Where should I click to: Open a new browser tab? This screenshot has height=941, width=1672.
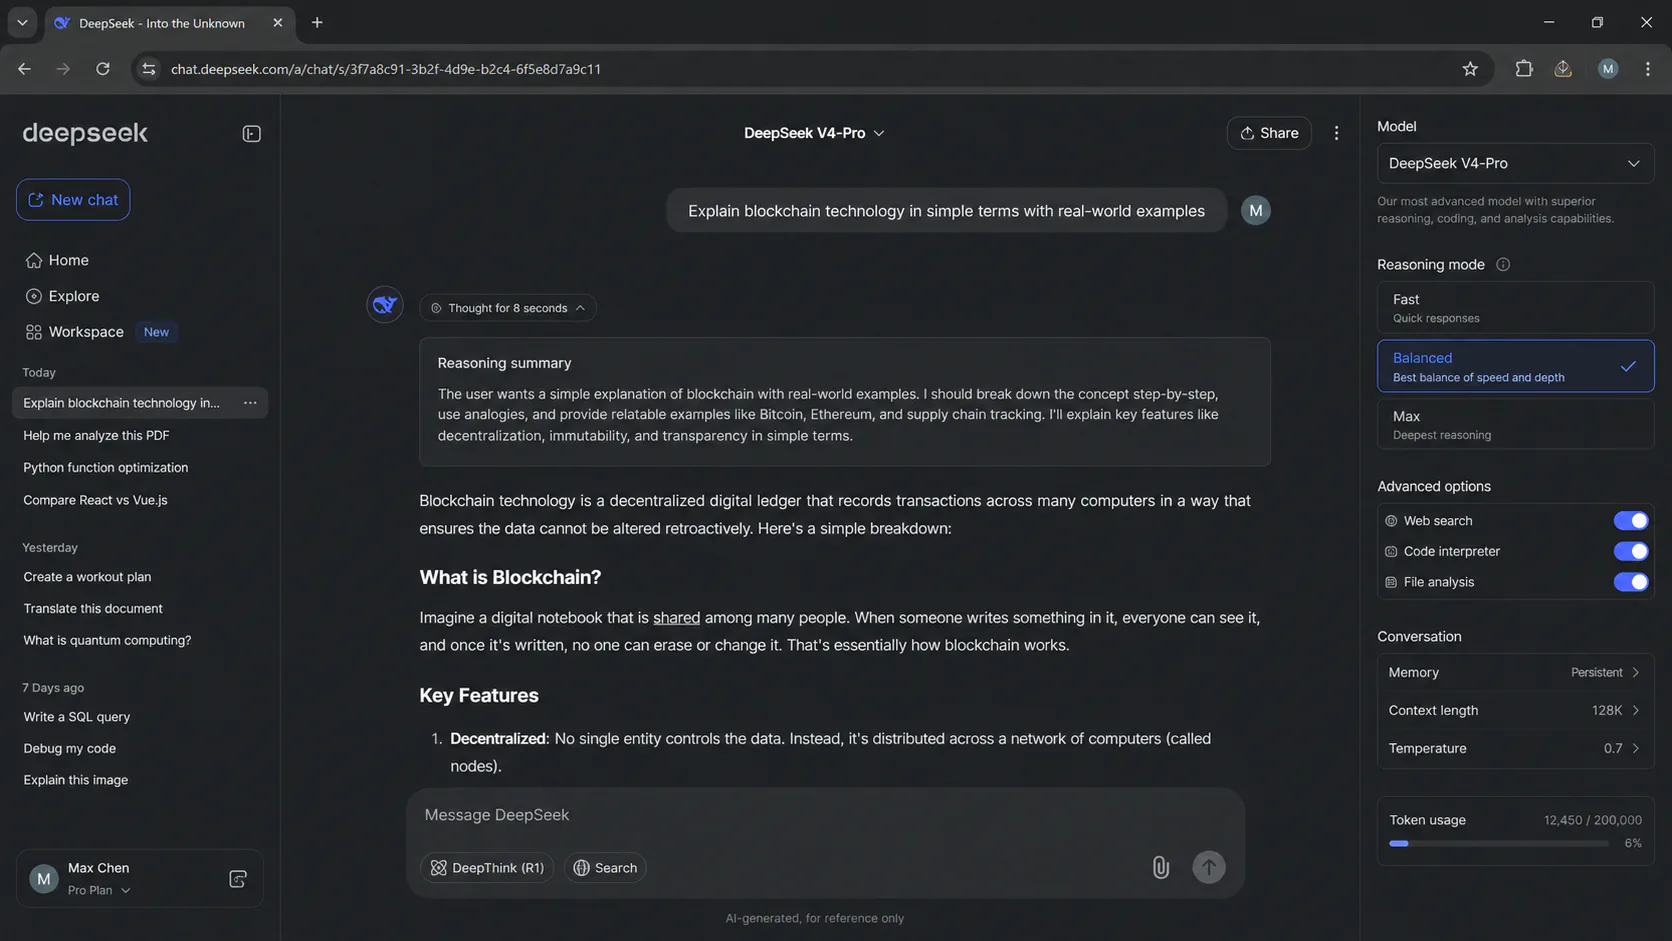click(x=317, y=23)
